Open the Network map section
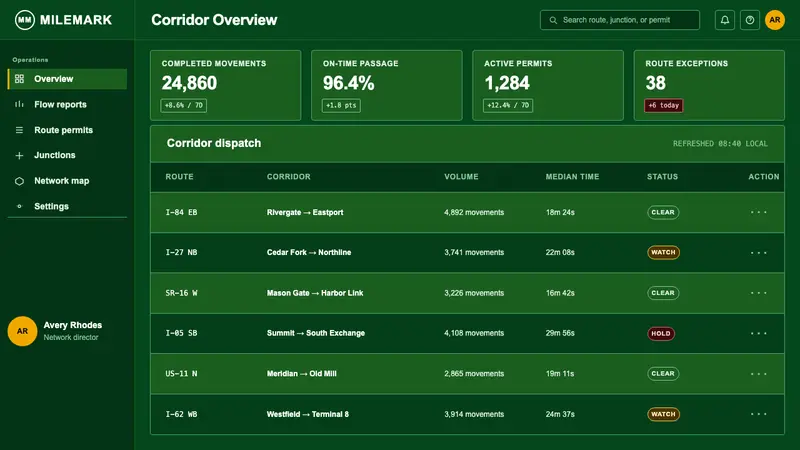This screenshot has width=800, height=450. pyautogui.click(x=67, y=181)
